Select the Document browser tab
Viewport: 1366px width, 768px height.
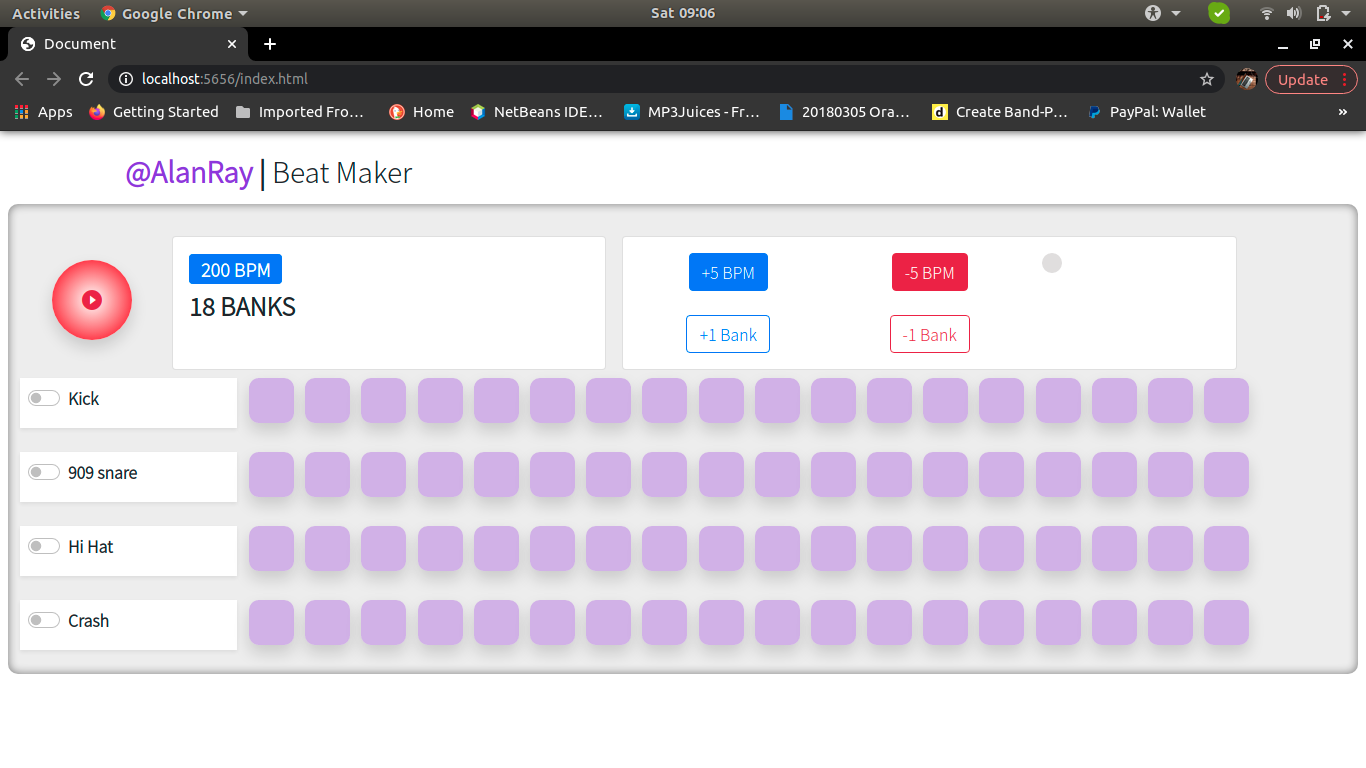(120, 44)
